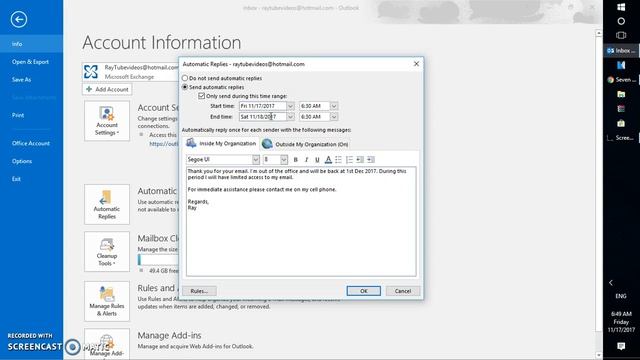Viewport: 640px width, 360px height.
Task: Switch to Inside My Organization tab
Action: point(221,143)
